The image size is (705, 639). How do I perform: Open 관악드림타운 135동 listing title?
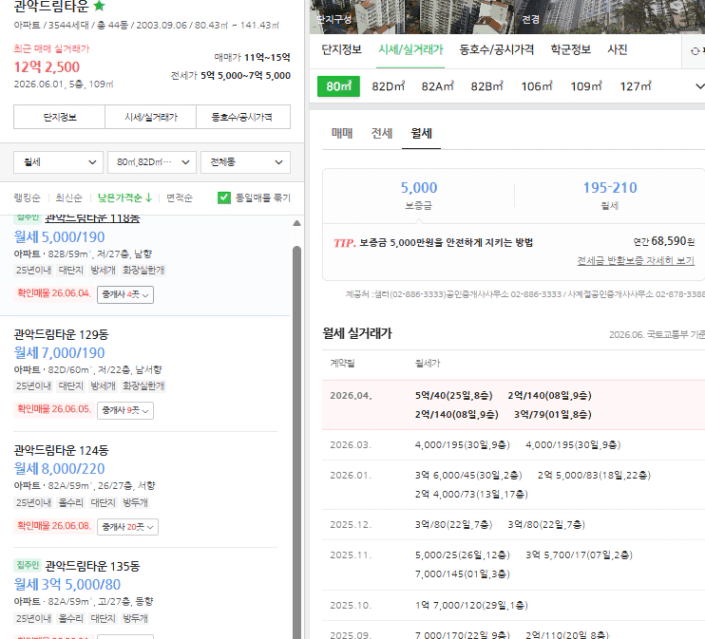[92, 566]
